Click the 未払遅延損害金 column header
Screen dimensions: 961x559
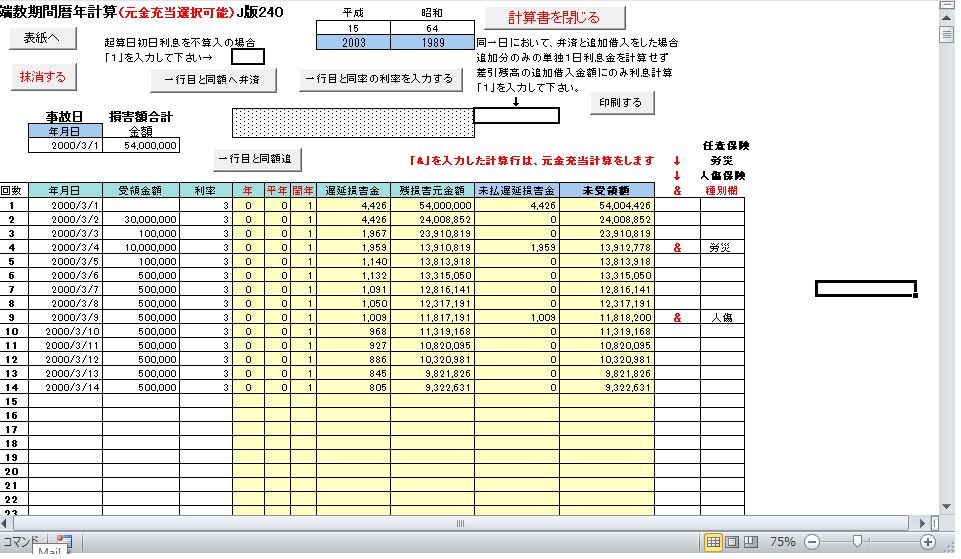[517, 191]
